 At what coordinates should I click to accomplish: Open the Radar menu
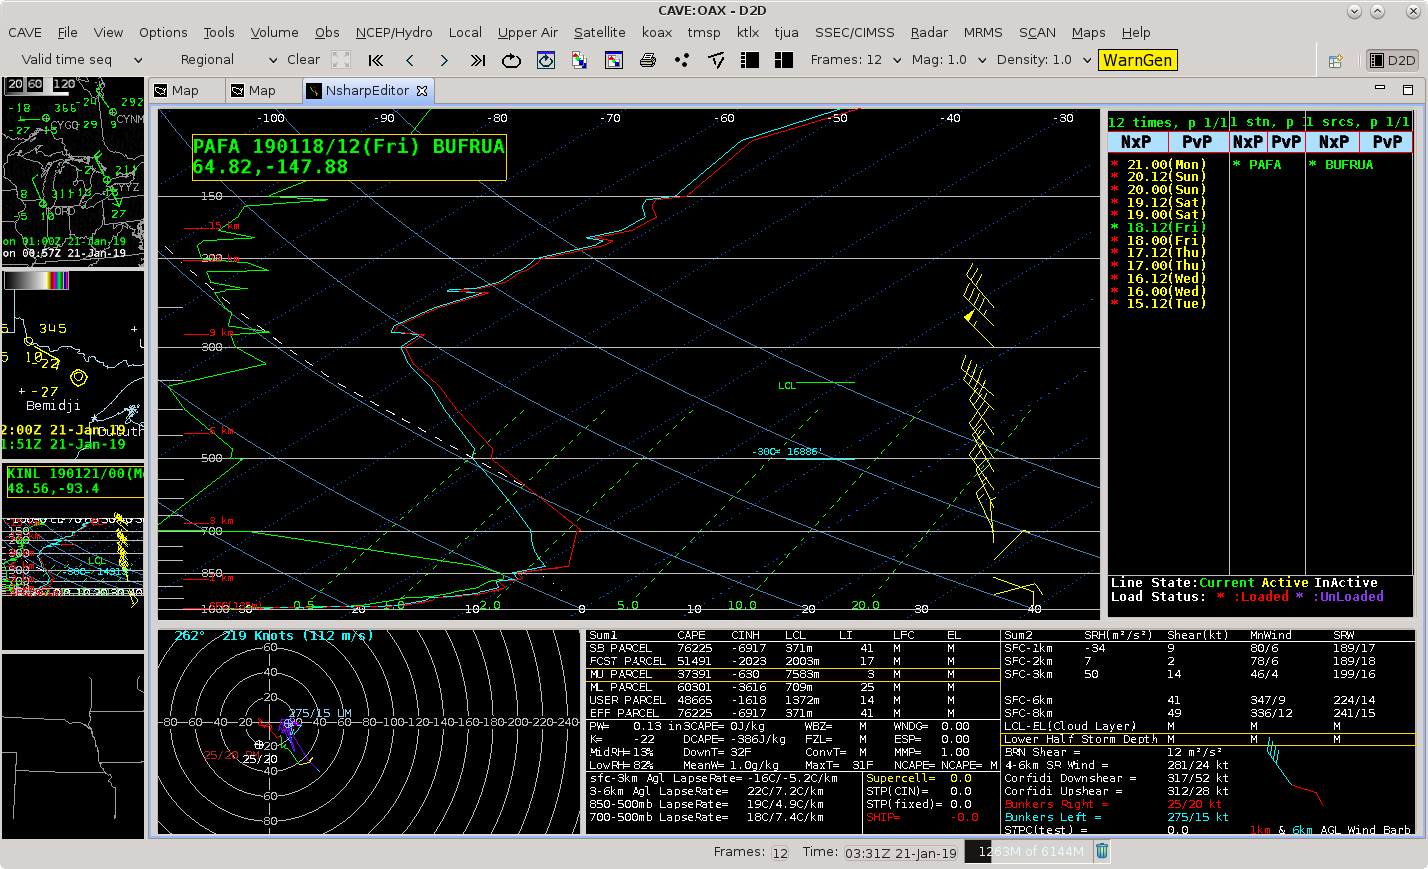[x=929, y=32]
